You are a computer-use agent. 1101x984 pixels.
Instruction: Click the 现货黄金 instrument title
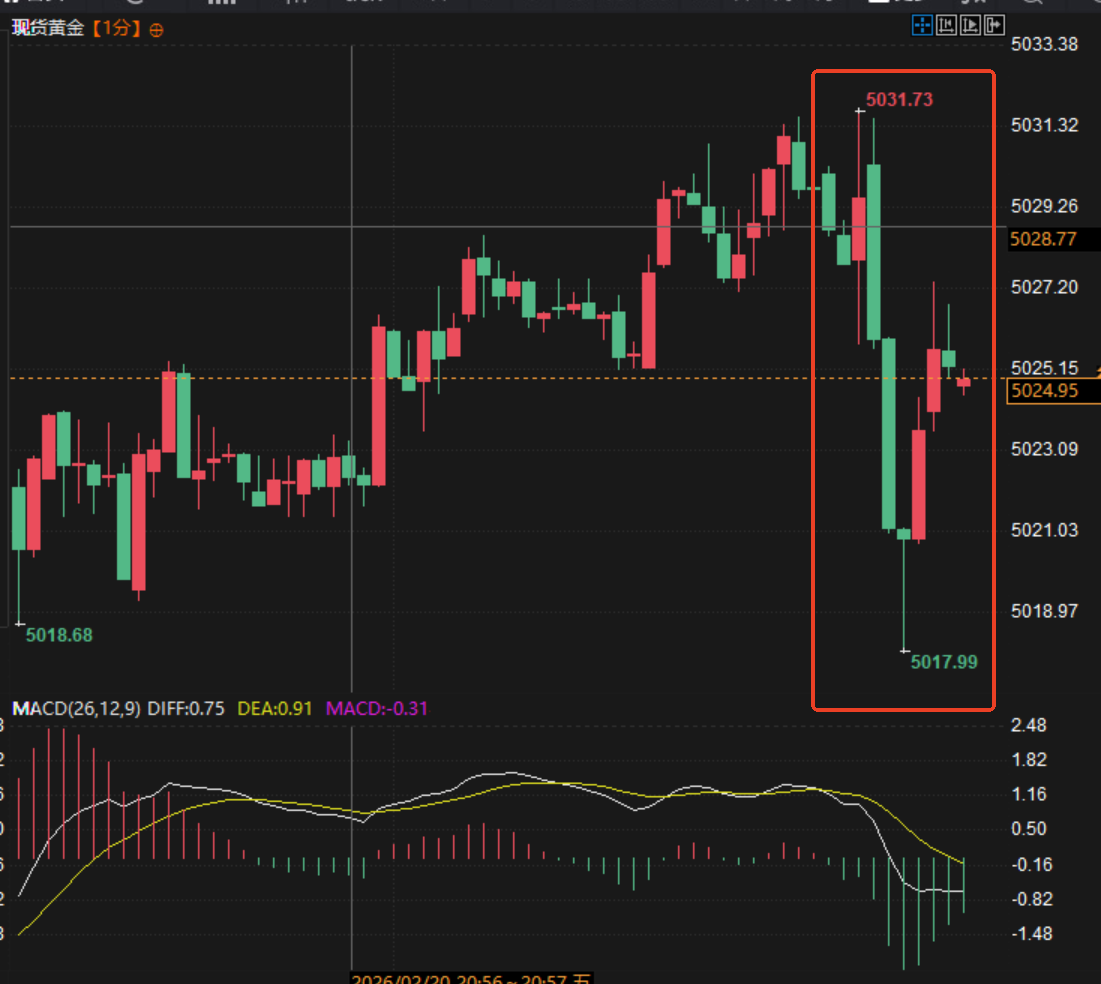[x=48, y=28]
